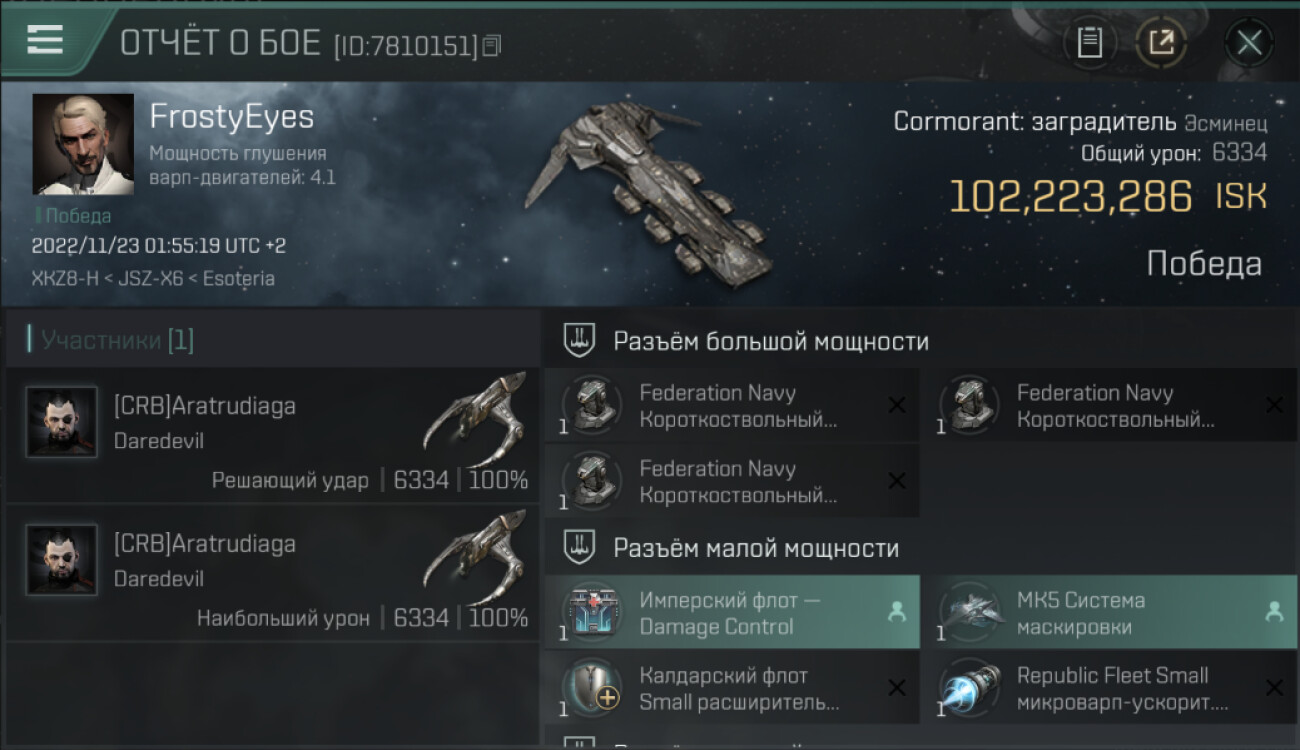Viewport: 1300px width, 750px height.
Task: Select Имперский флот Damage Control module
Action: [732, 612]
